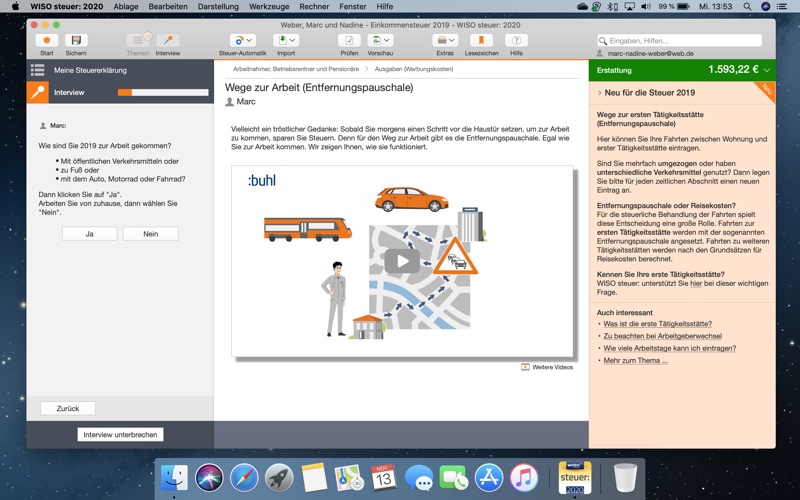This screenshot has height=500, width=800.
Task: Open Messages in the Dock
Action: (419, 478)
